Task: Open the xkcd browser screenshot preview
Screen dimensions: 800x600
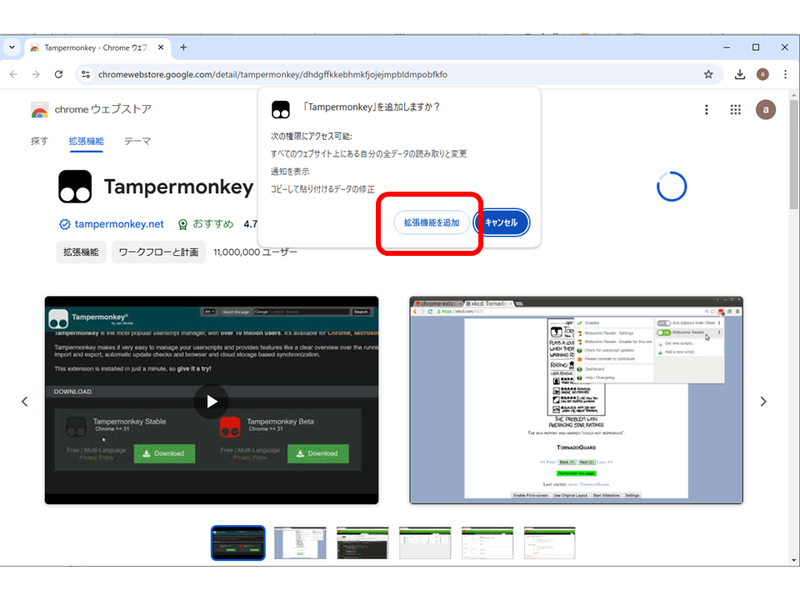Action: tap(576, 400)
